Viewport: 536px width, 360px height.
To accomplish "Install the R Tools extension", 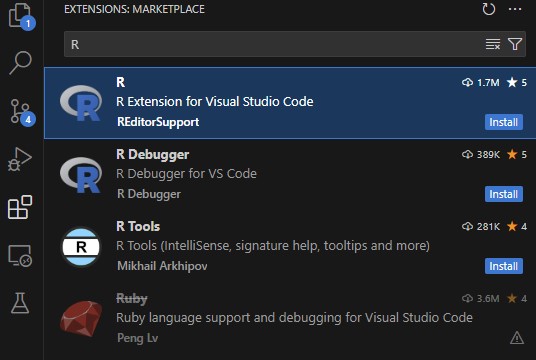I will point(504,266).
